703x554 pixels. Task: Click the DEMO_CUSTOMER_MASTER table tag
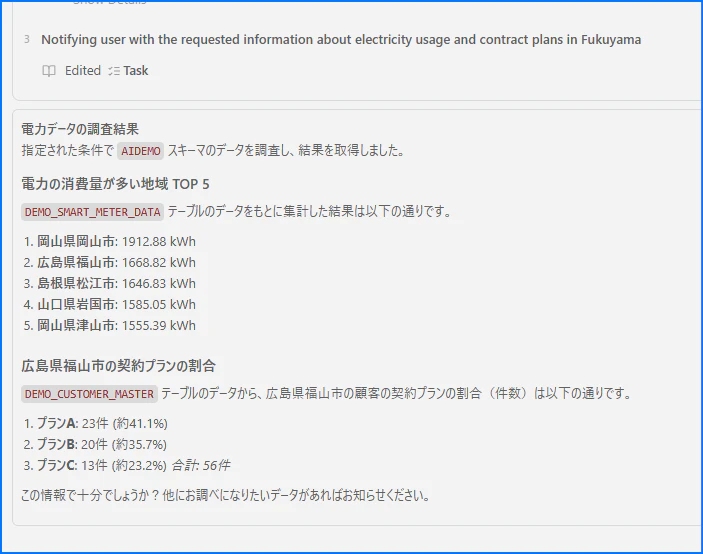pos(89,394)
